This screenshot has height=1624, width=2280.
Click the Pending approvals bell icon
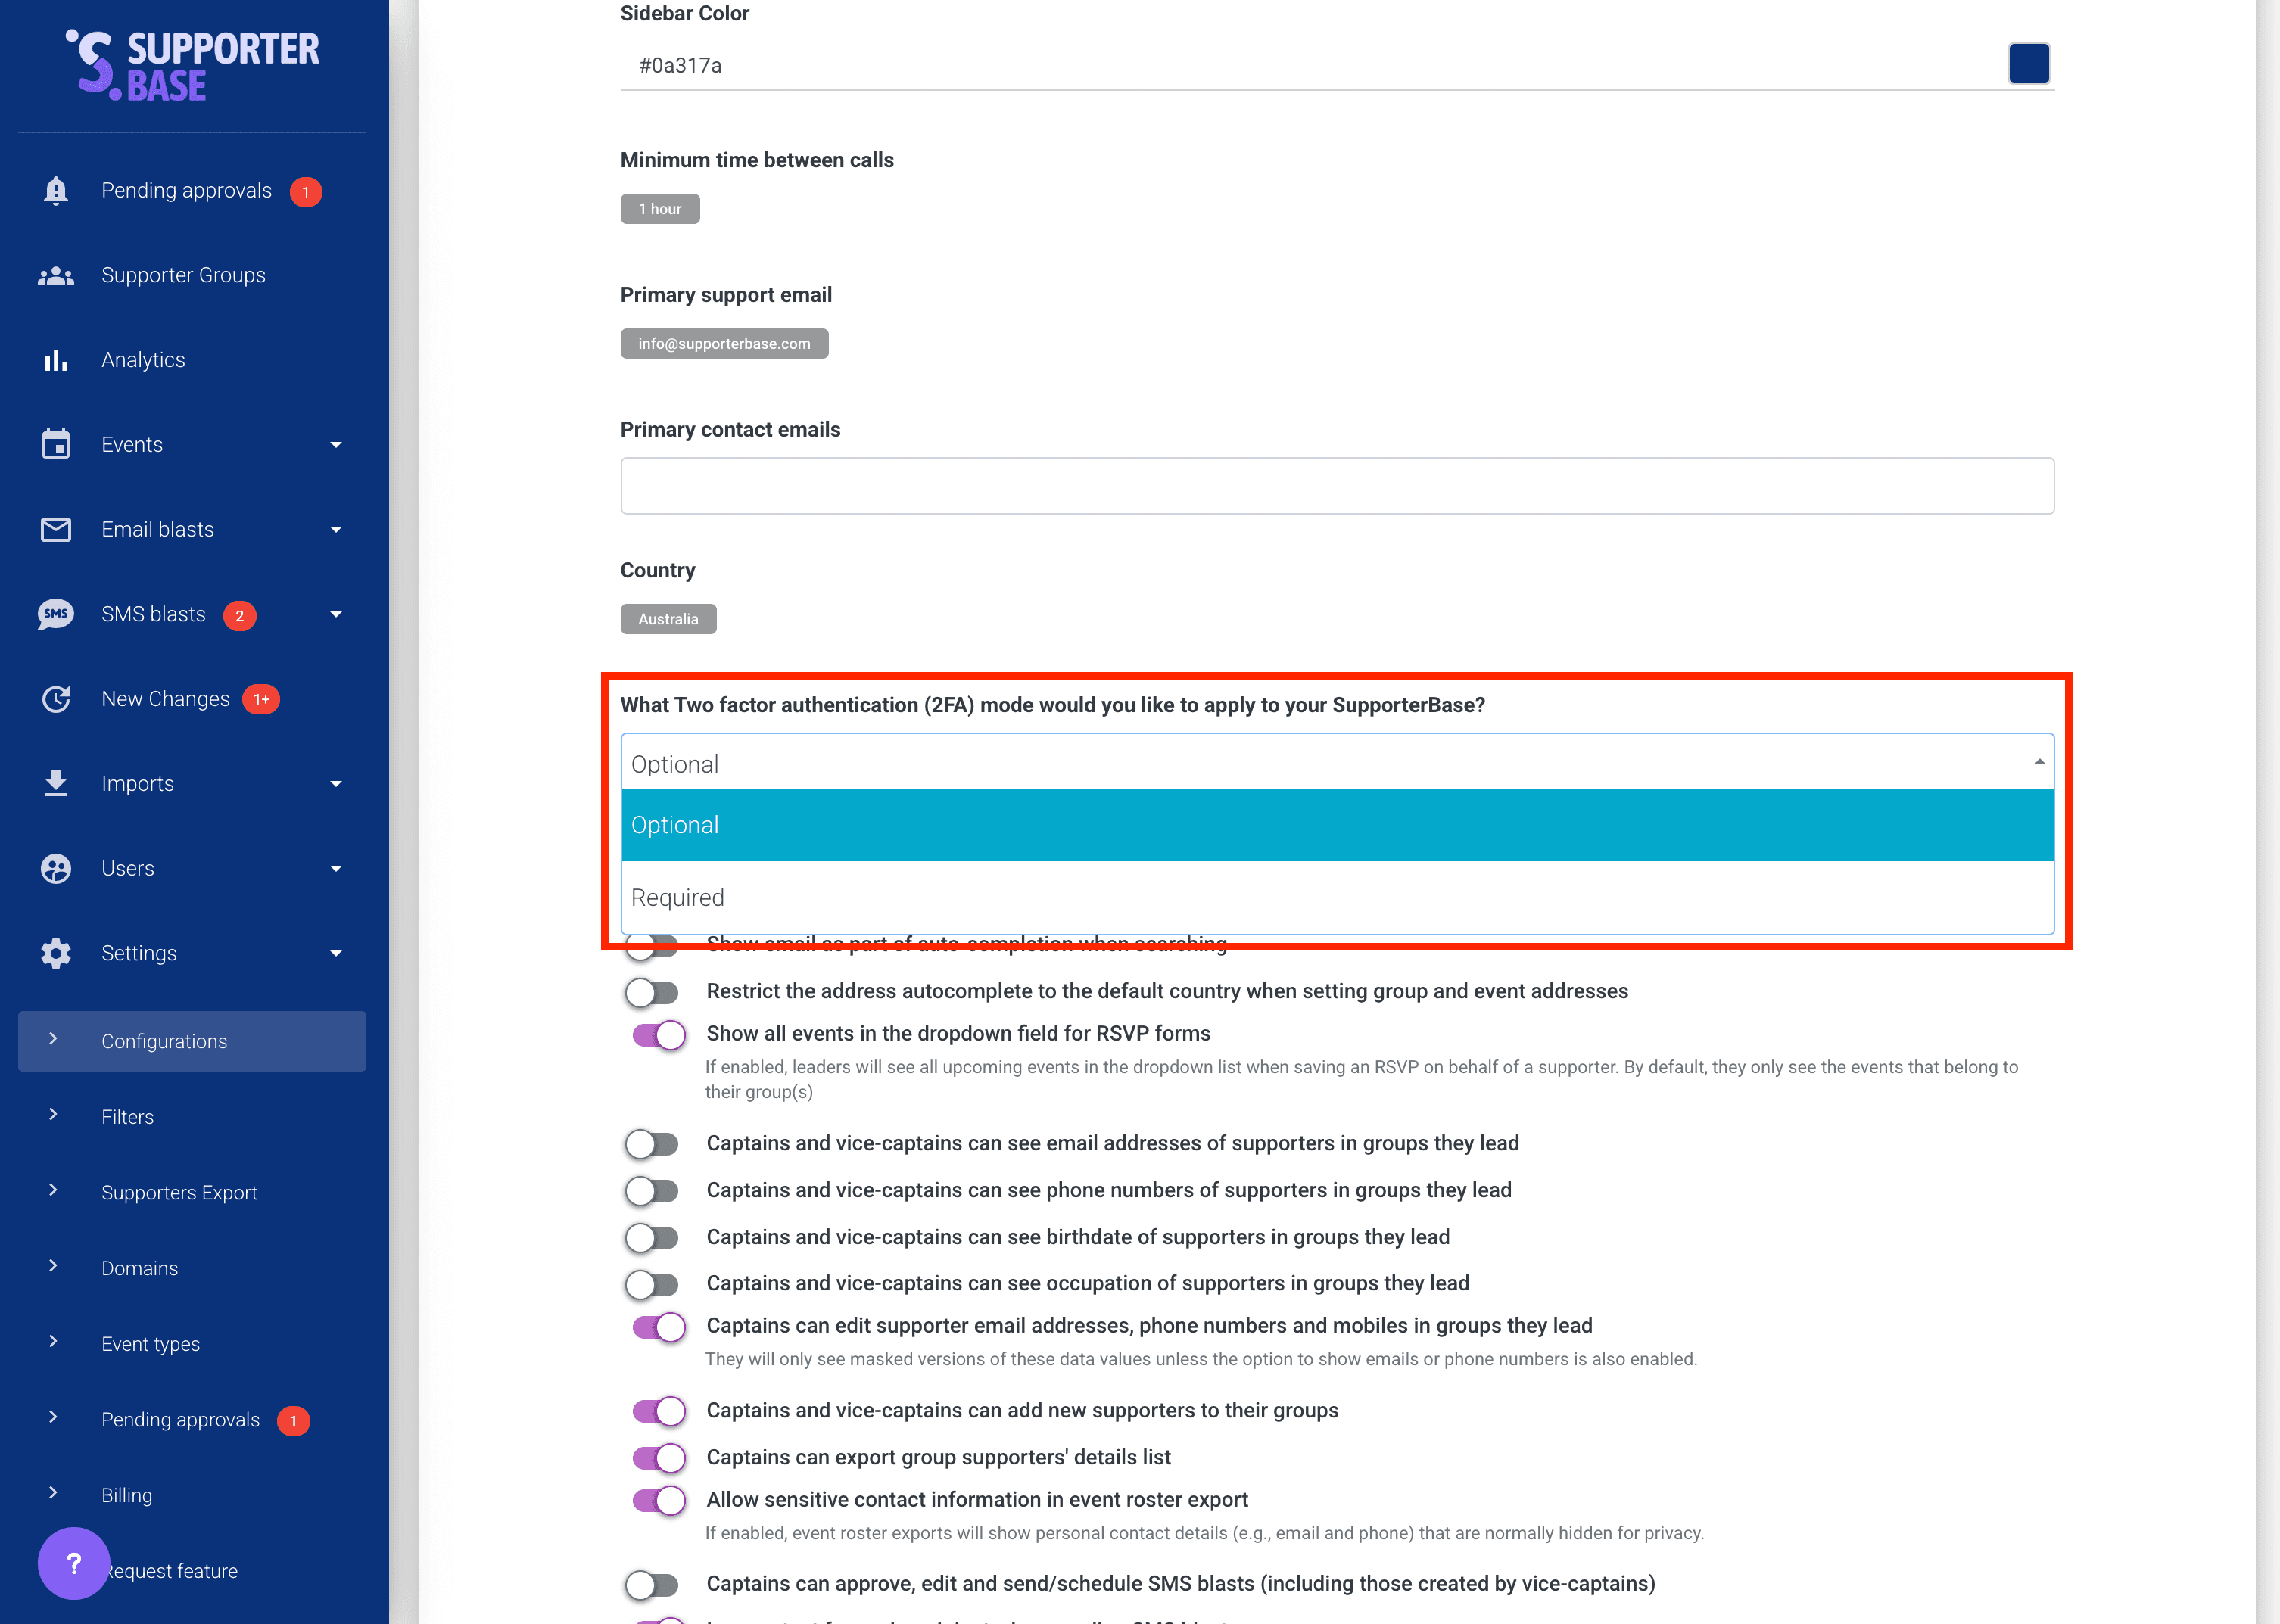coord(56,191)
